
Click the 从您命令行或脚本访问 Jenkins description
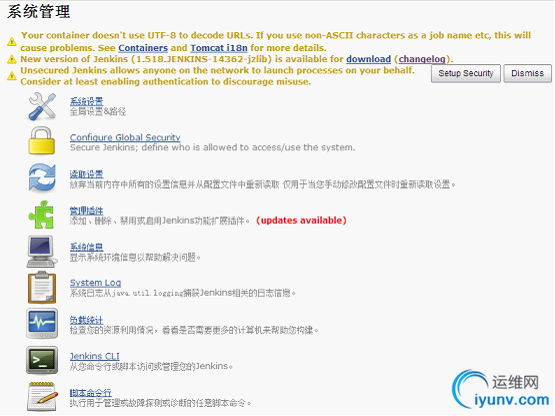coord(151,366)
